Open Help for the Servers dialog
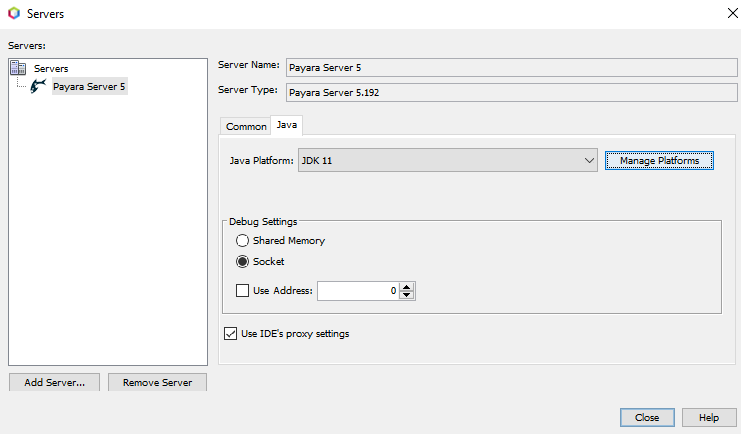The height and width of the screenshot is (434, 741). [709, 417]
